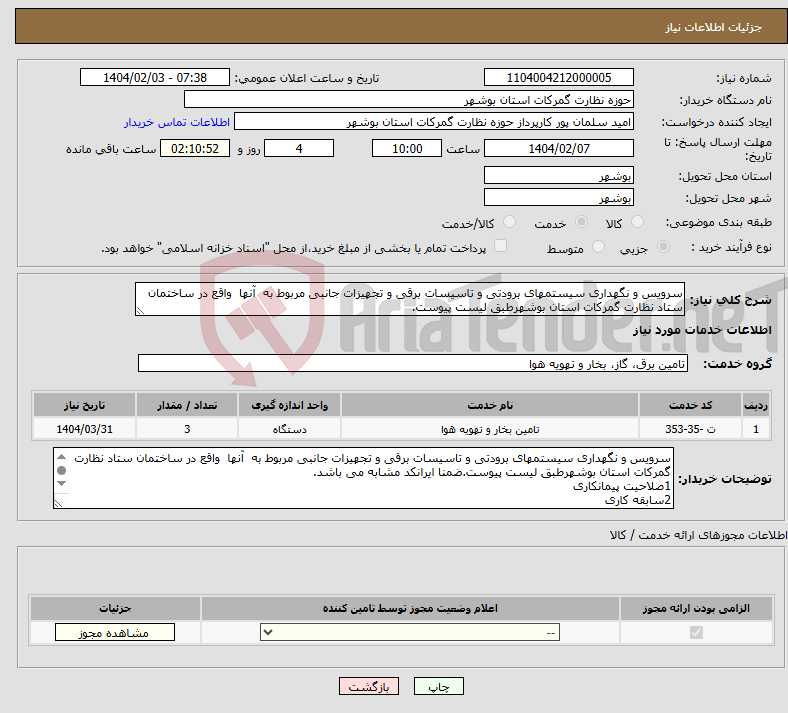Click the ایجاد کننده درخواست field
Image resolution: width=788 pixels, height=713 pixels.
434,122
